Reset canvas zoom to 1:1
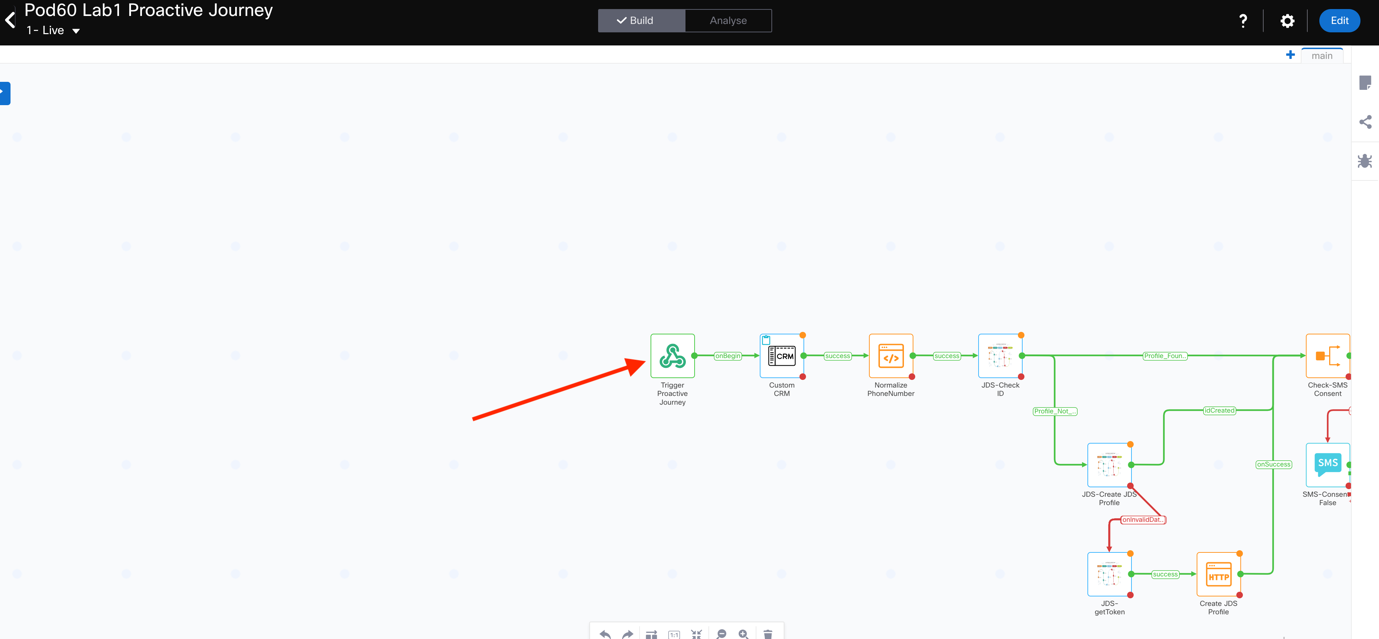 tap(674, 634)
